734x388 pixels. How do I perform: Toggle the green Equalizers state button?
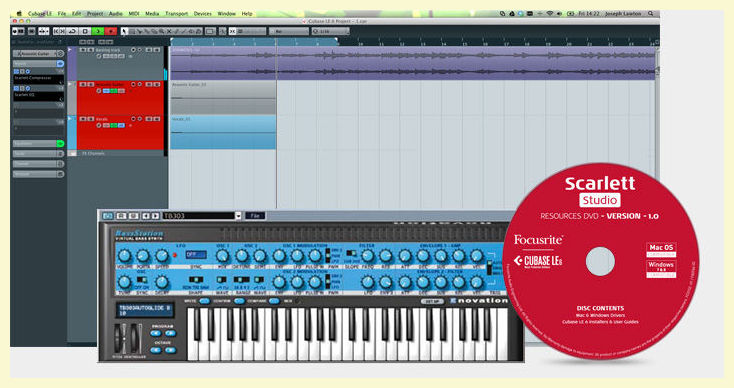pos(60,143)
